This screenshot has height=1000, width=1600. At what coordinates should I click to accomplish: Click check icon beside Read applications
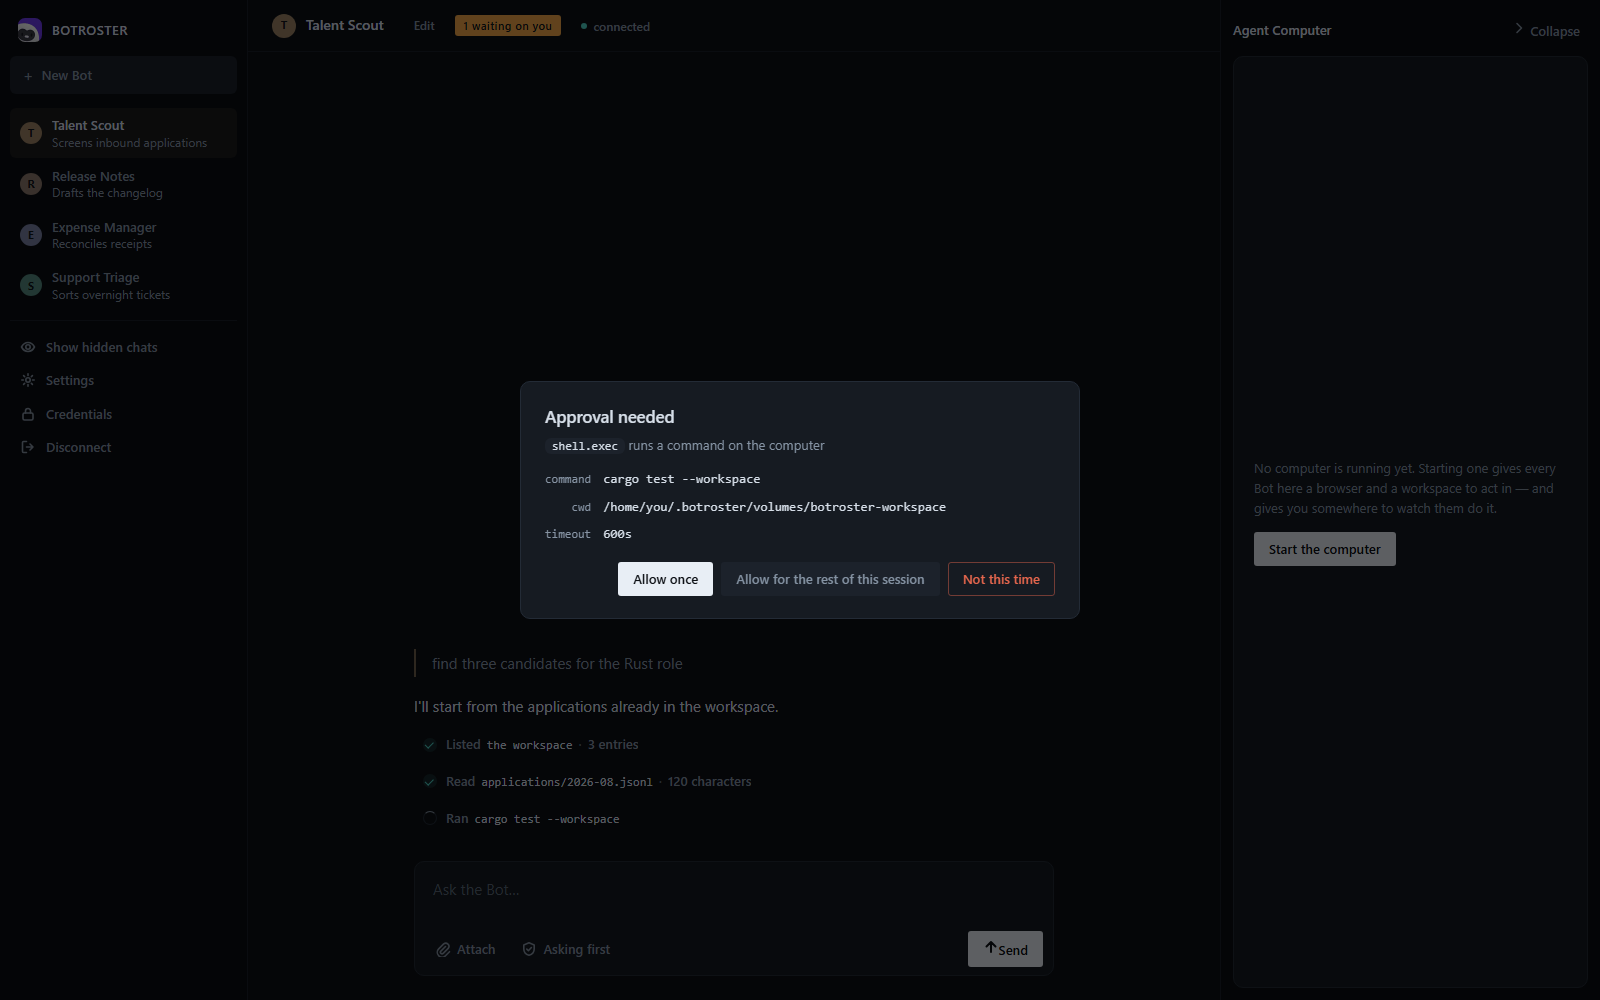coord(429,782)
